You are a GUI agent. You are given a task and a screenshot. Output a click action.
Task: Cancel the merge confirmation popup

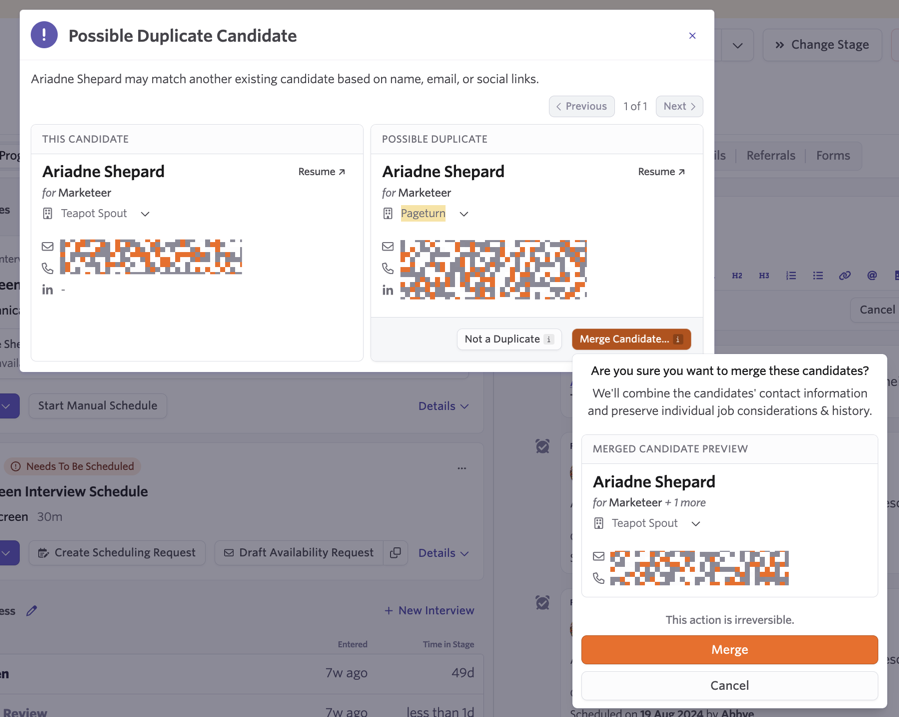tap(729, 685)
